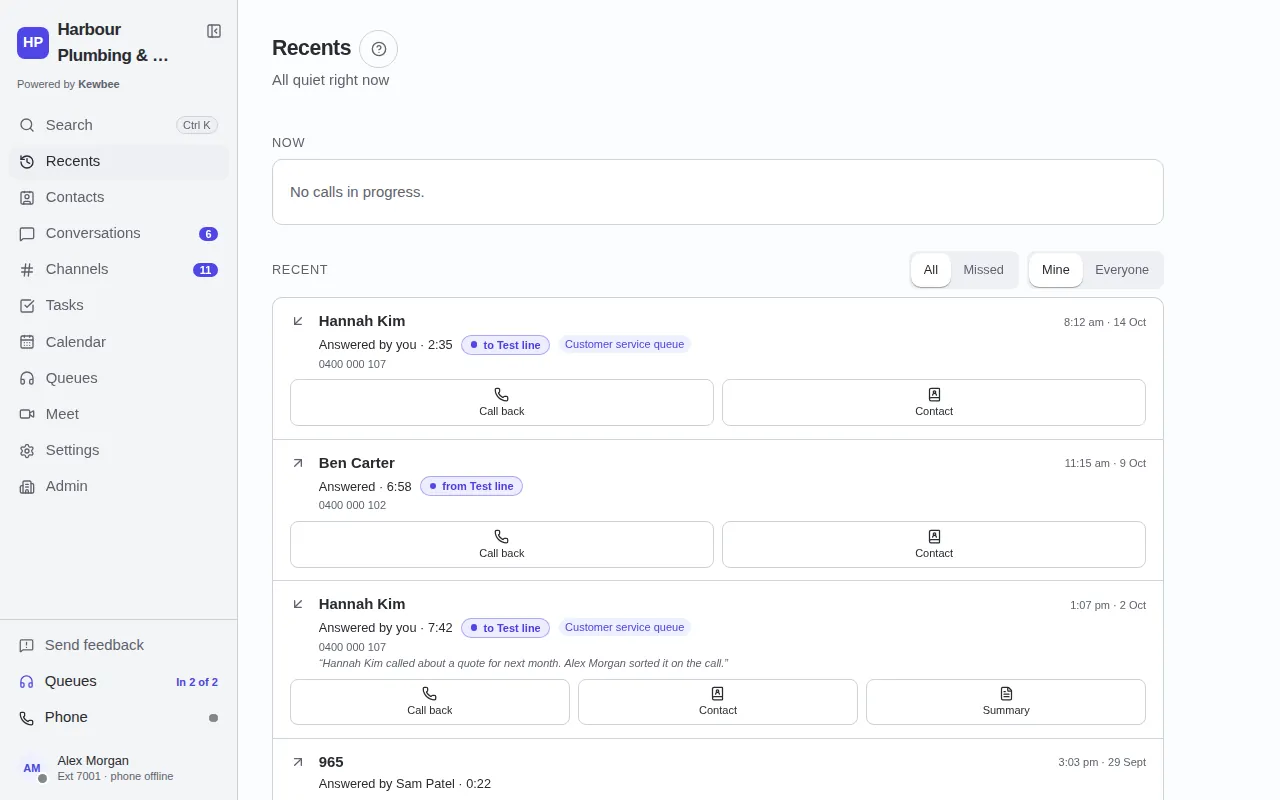Filter to Missed calls
Screen dimensions: 1280x800
pos(983,270)
